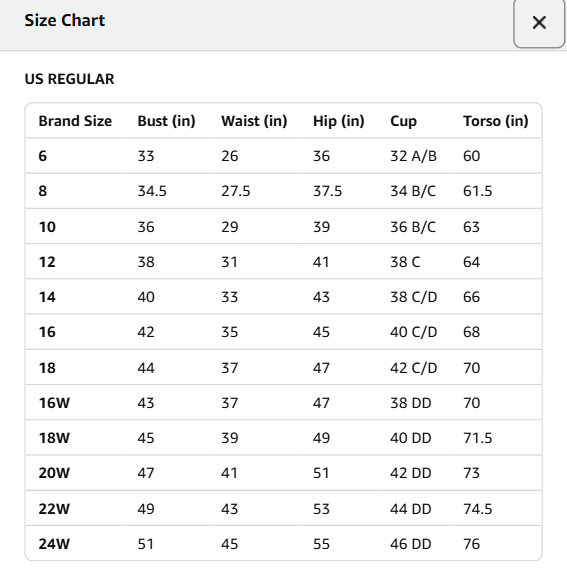Select the 40 C/D cup cell
The height and width of the screenshot is (573, 567).
point(414,332)
